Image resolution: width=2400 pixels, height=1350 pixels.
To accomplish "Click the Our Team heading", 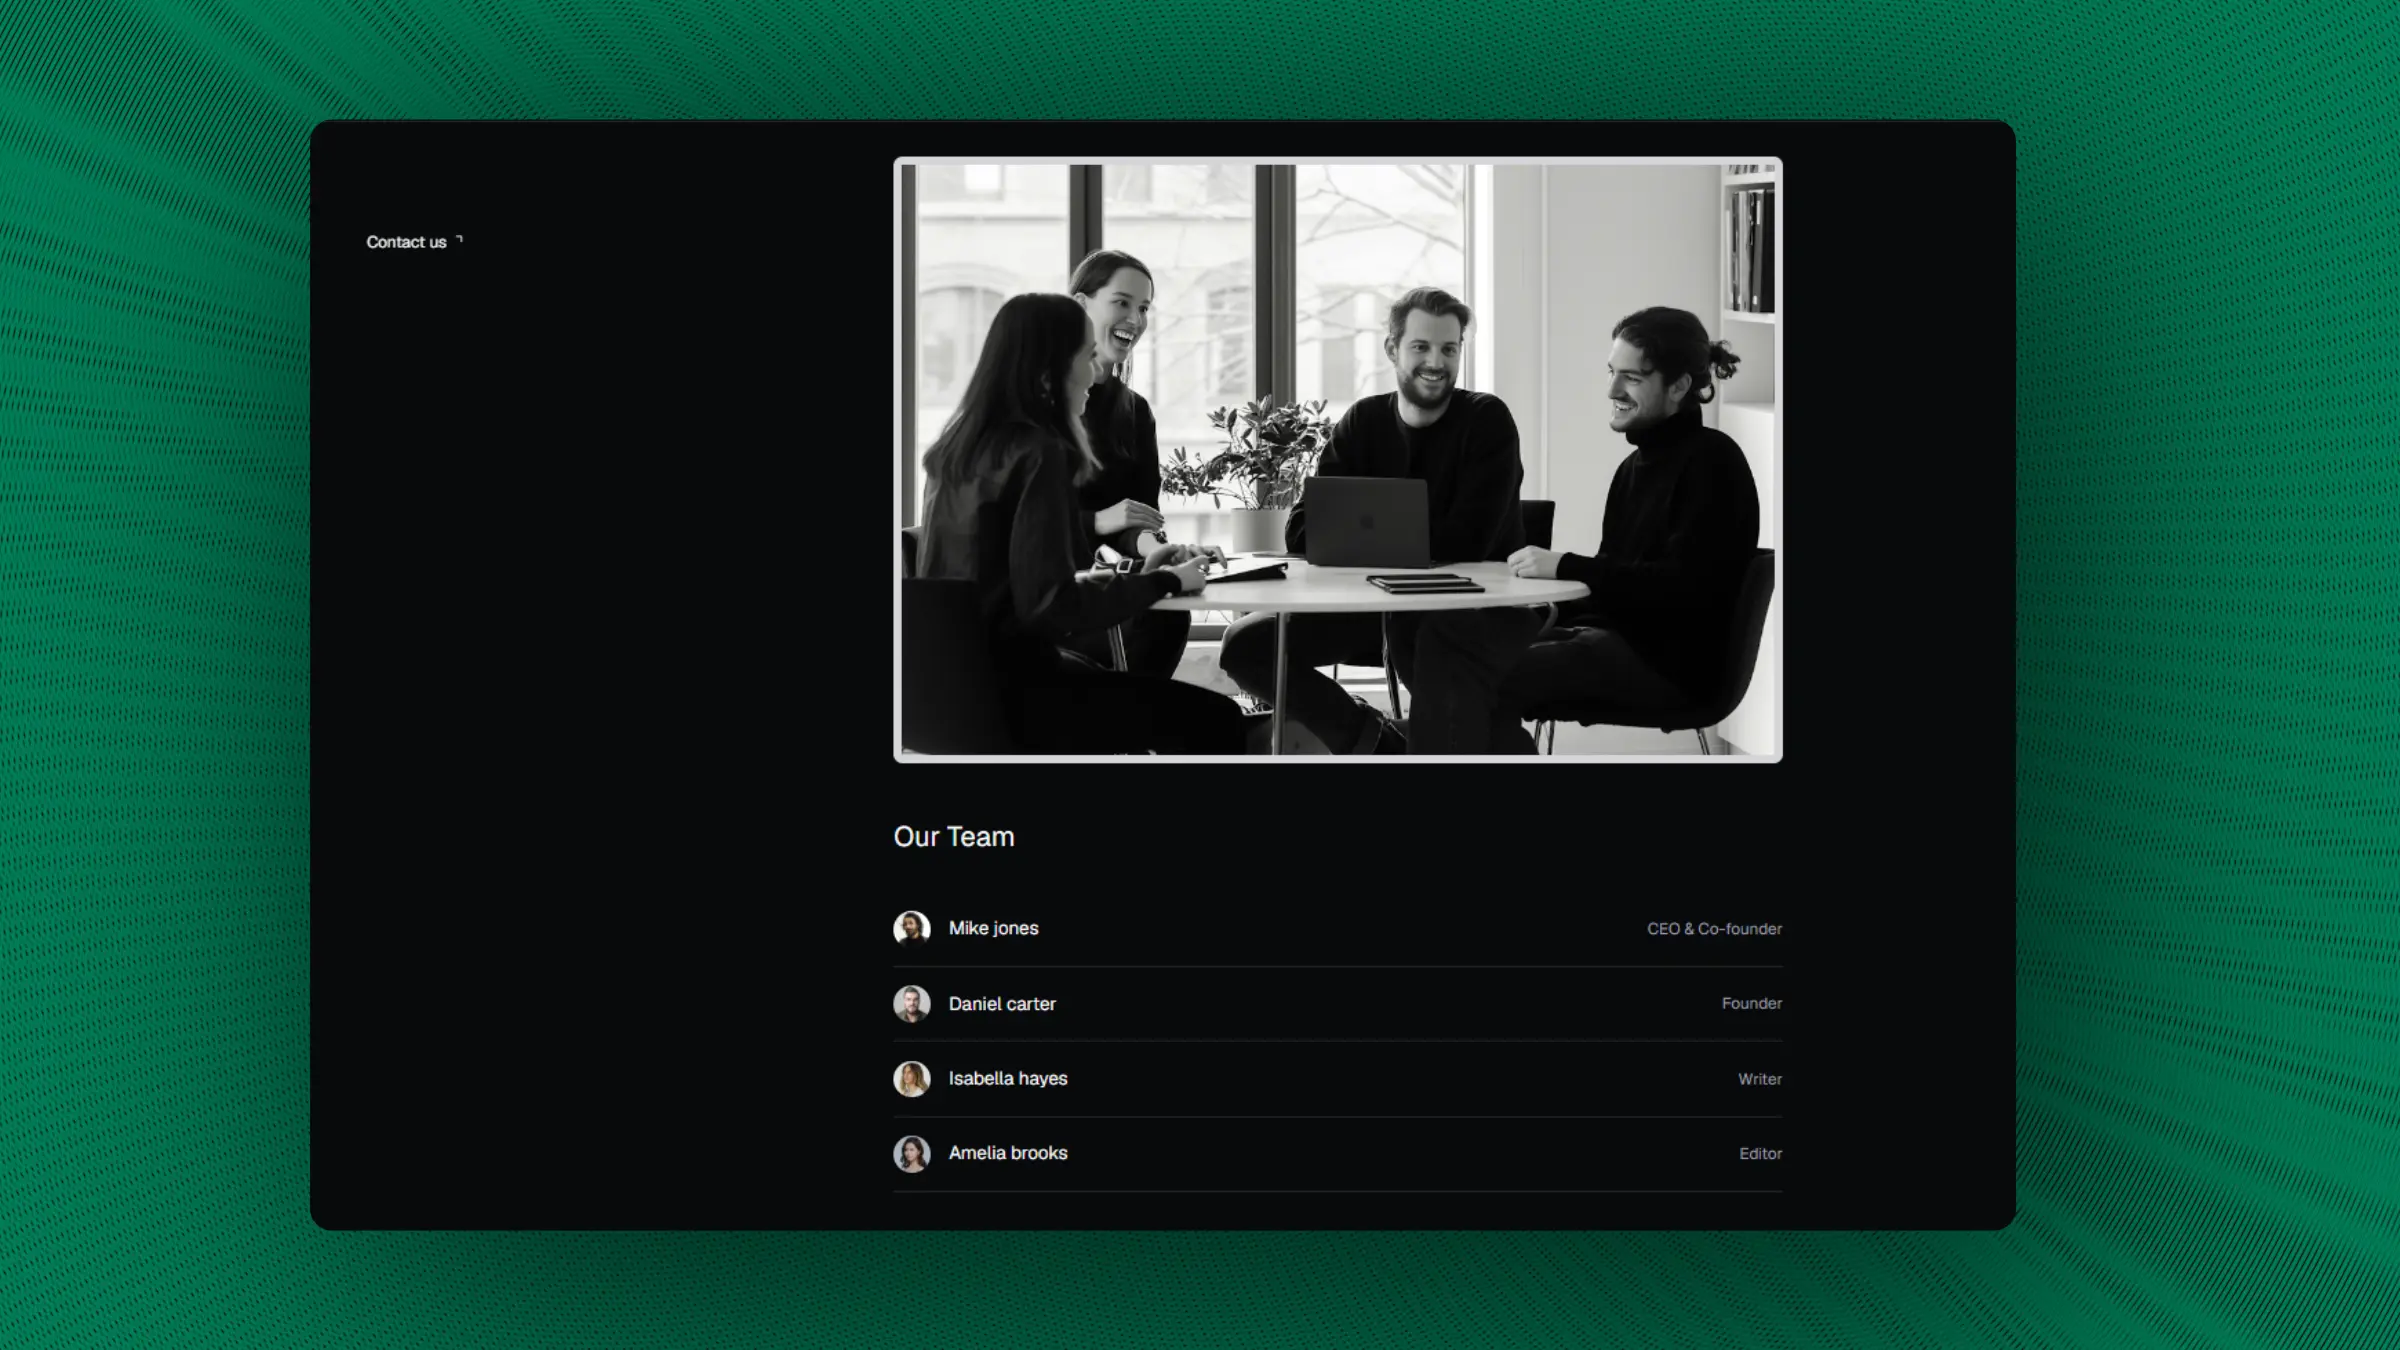I will tap(953, 837).
